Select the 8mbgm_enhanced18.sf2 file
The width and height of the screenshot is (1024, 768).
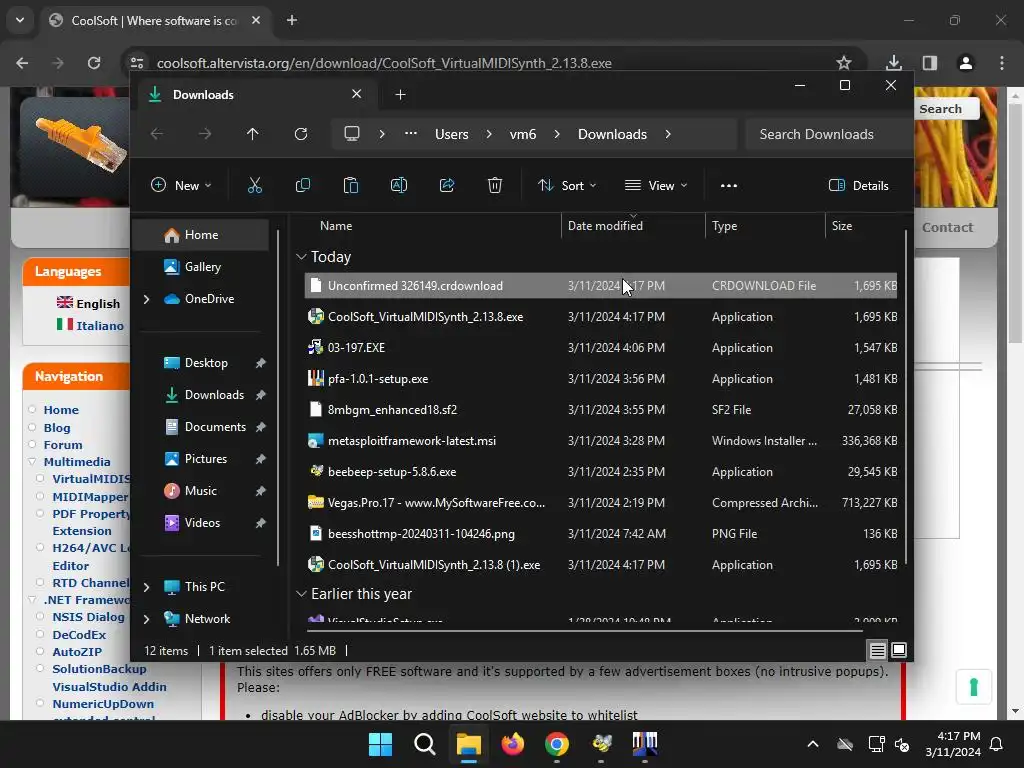tap(601, 409)
